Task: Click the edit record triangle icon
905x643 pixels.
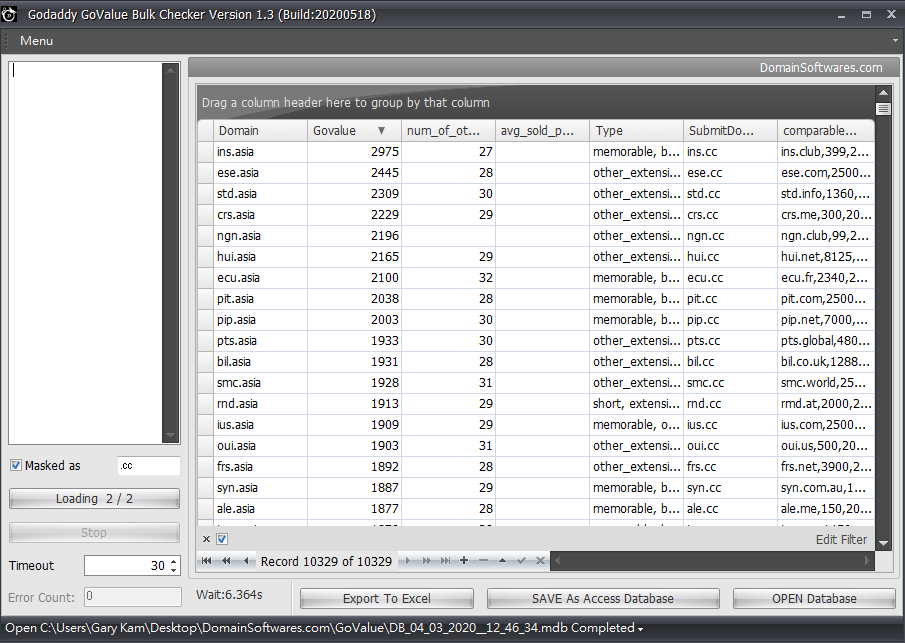Action: coord(502,560)
